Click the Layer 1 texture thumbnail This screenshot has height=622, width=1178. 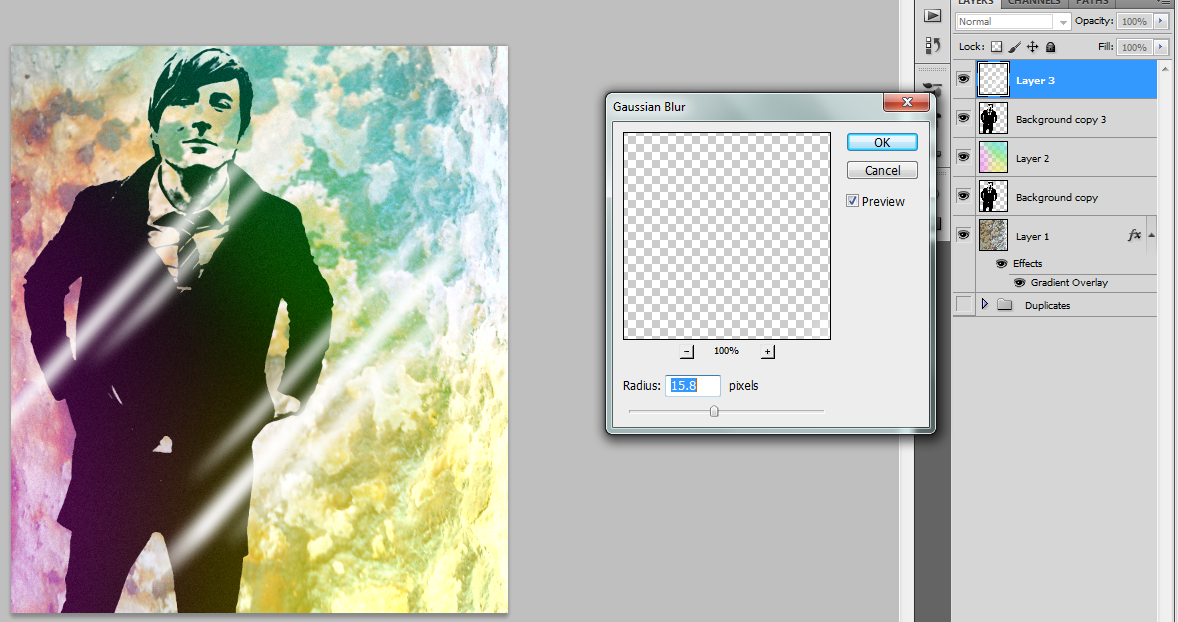[993, 236]
